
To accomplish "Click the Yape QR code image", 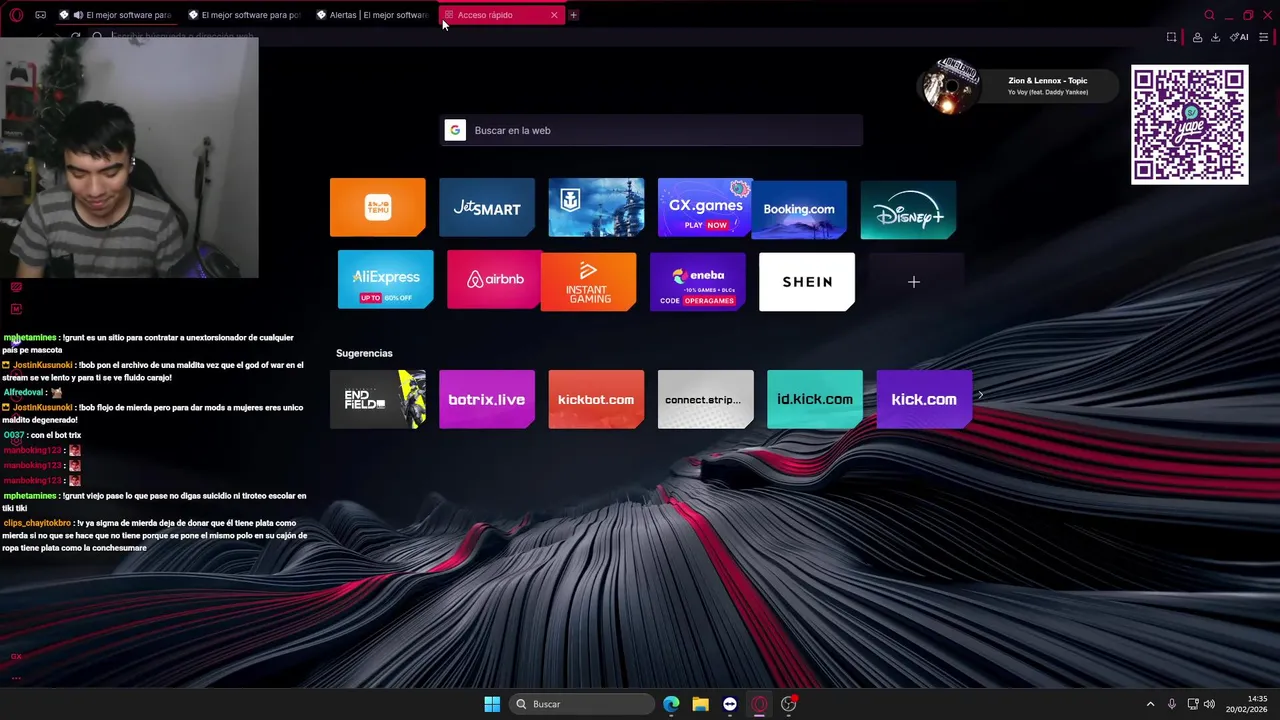I will click(1190, 125).
